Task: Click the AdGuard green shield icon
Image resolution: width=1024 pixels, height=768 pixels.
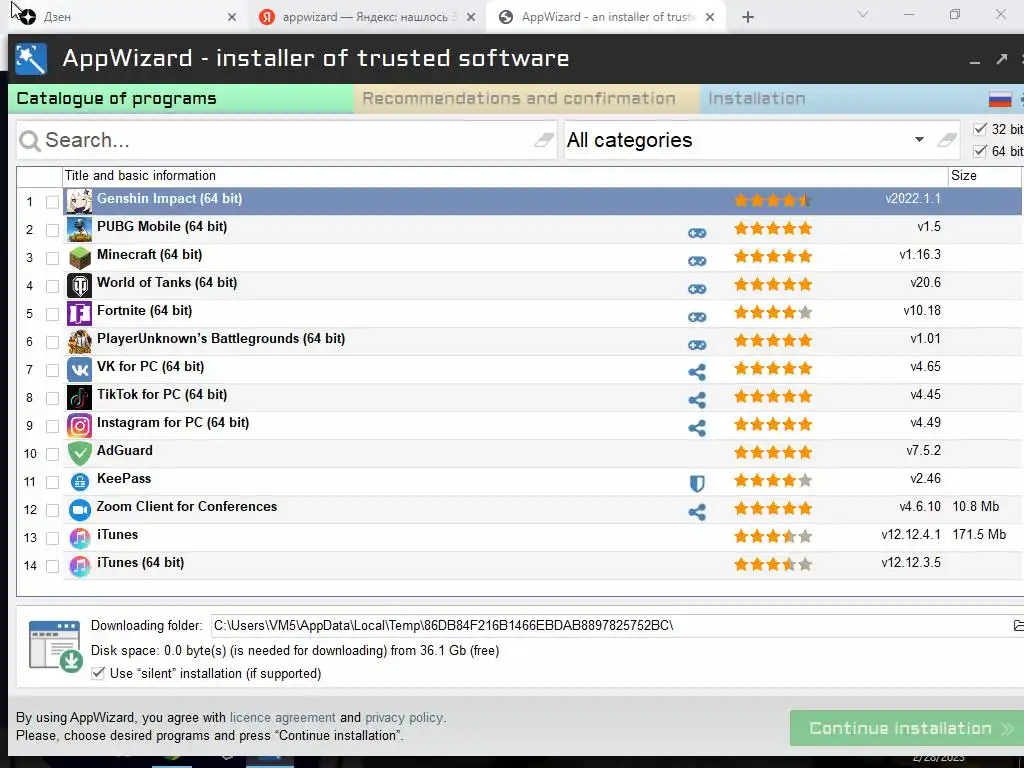Action: (80, 453)
